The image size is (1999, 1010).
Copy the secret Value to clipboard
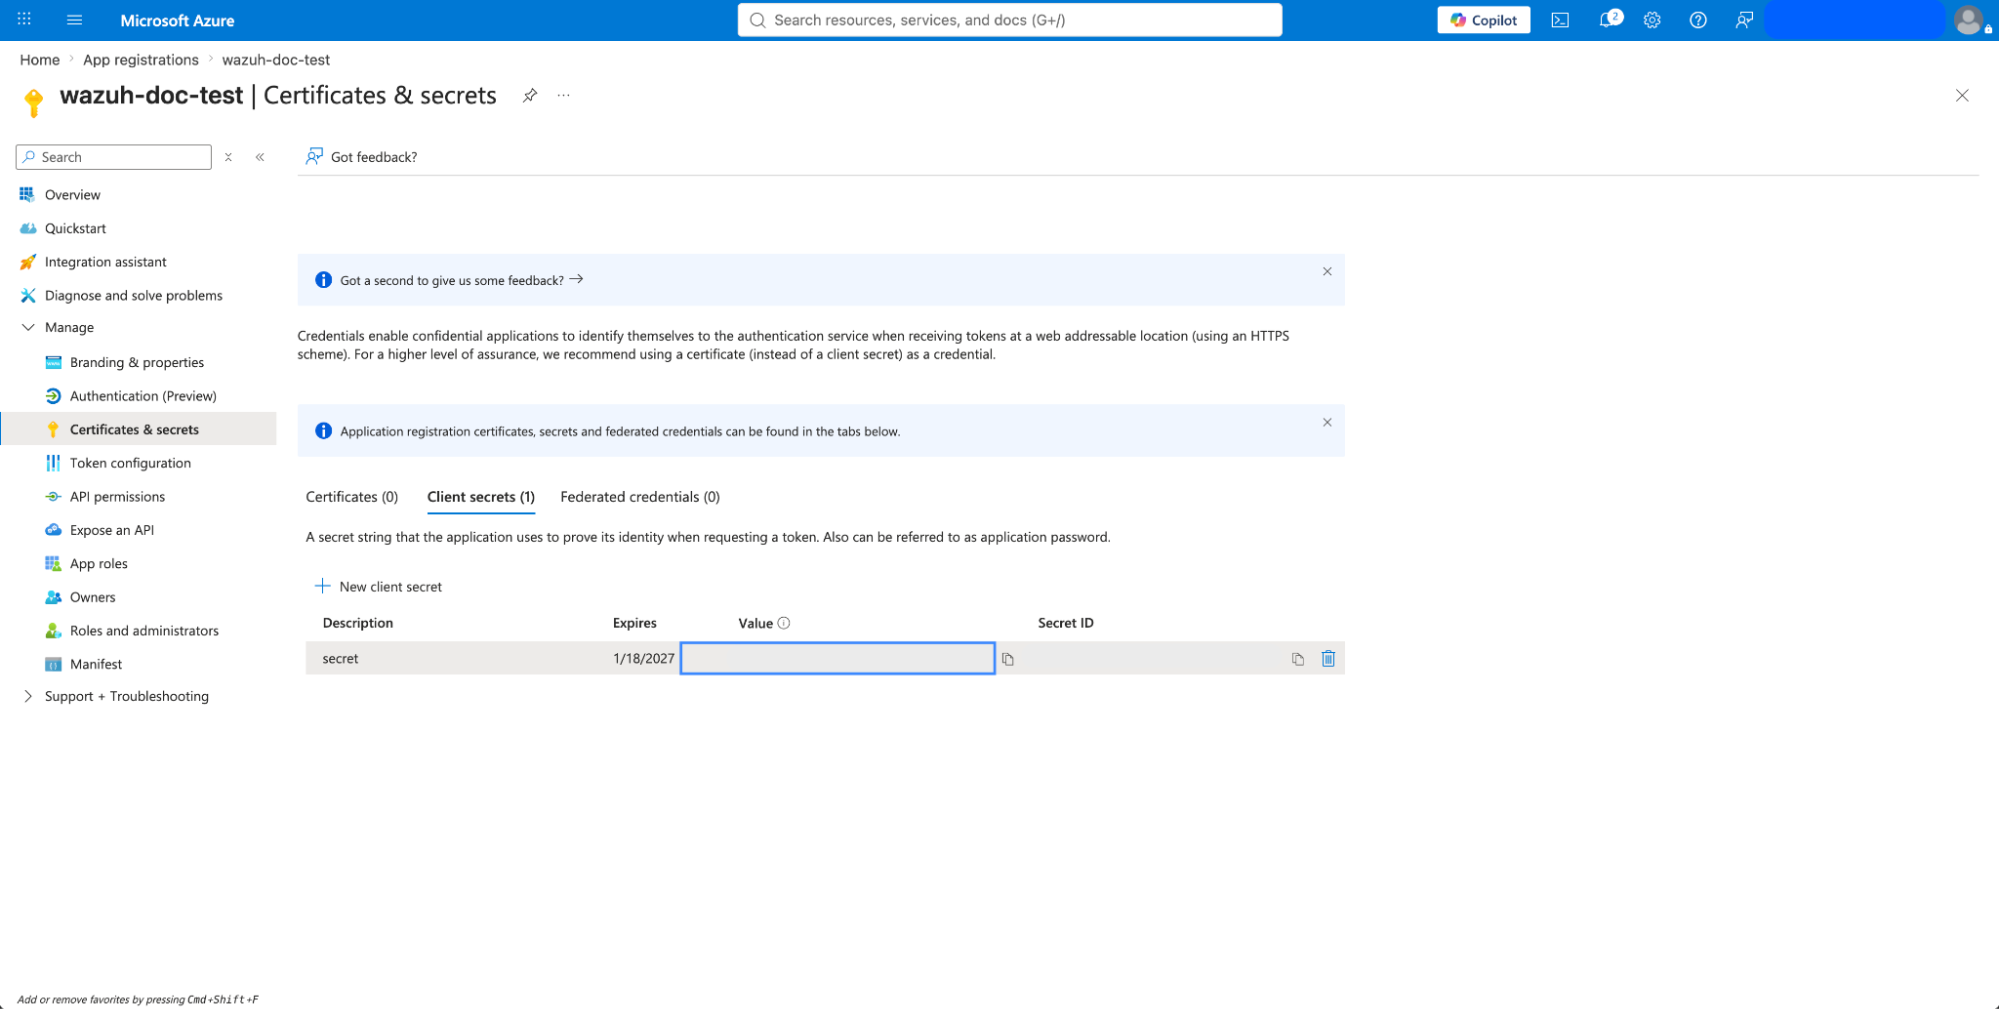[1008, 659]
